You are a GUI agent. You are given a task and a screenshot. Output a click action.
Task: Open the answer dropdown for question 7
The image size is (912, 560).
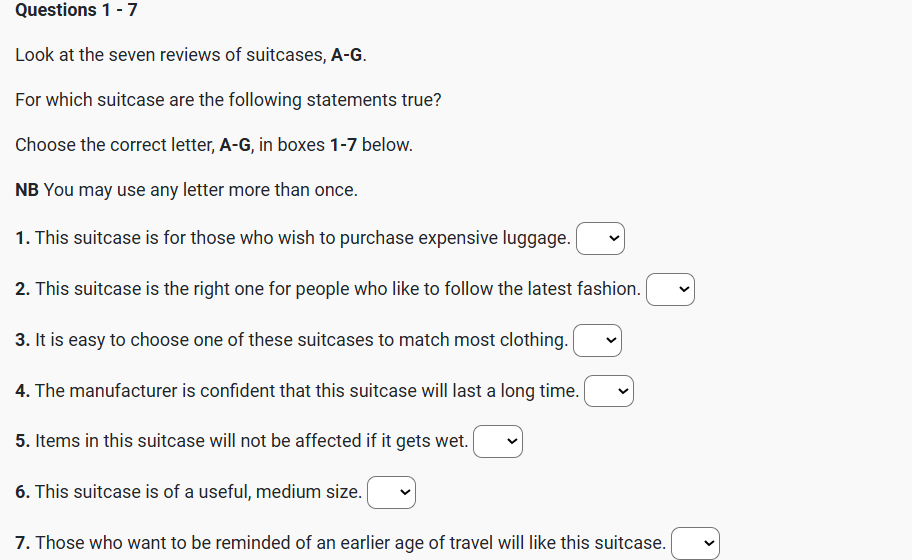coord(695,544)
